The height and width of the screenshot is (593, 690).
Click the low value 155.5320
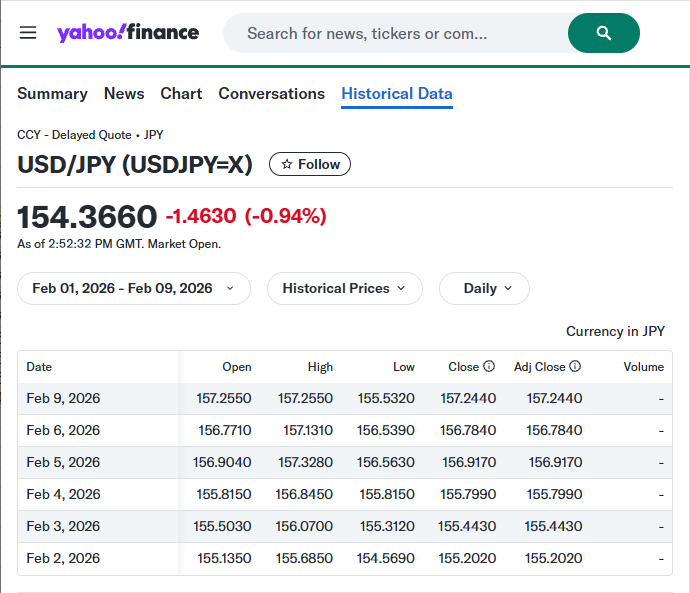[x=386, y=398]
